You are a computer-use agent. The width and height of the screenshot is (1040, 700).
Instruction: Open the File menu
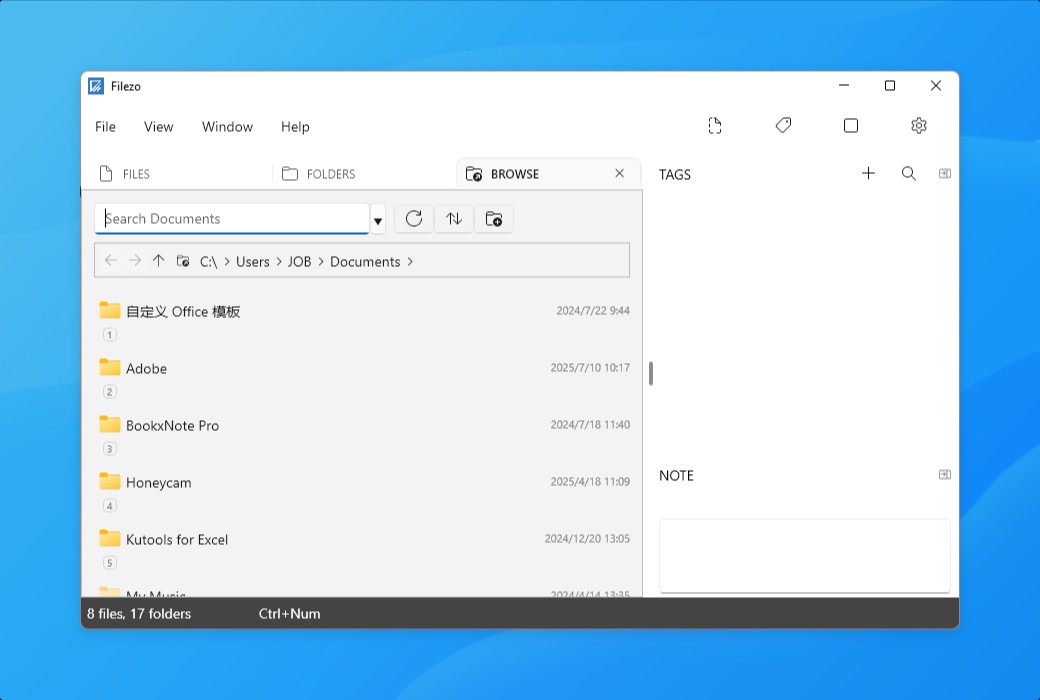point(105,127)
